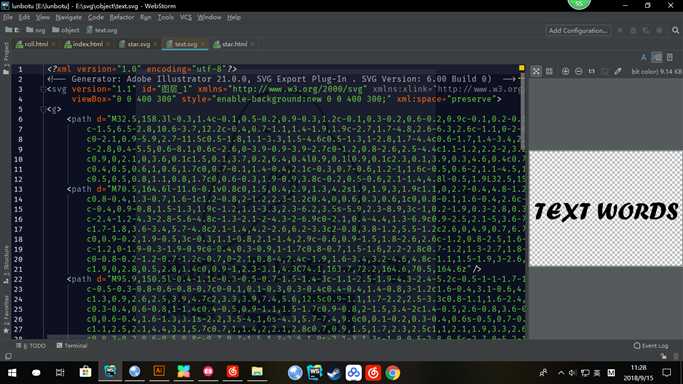Show editor and preview split view
Screen dimensions: 683x384
657,57
